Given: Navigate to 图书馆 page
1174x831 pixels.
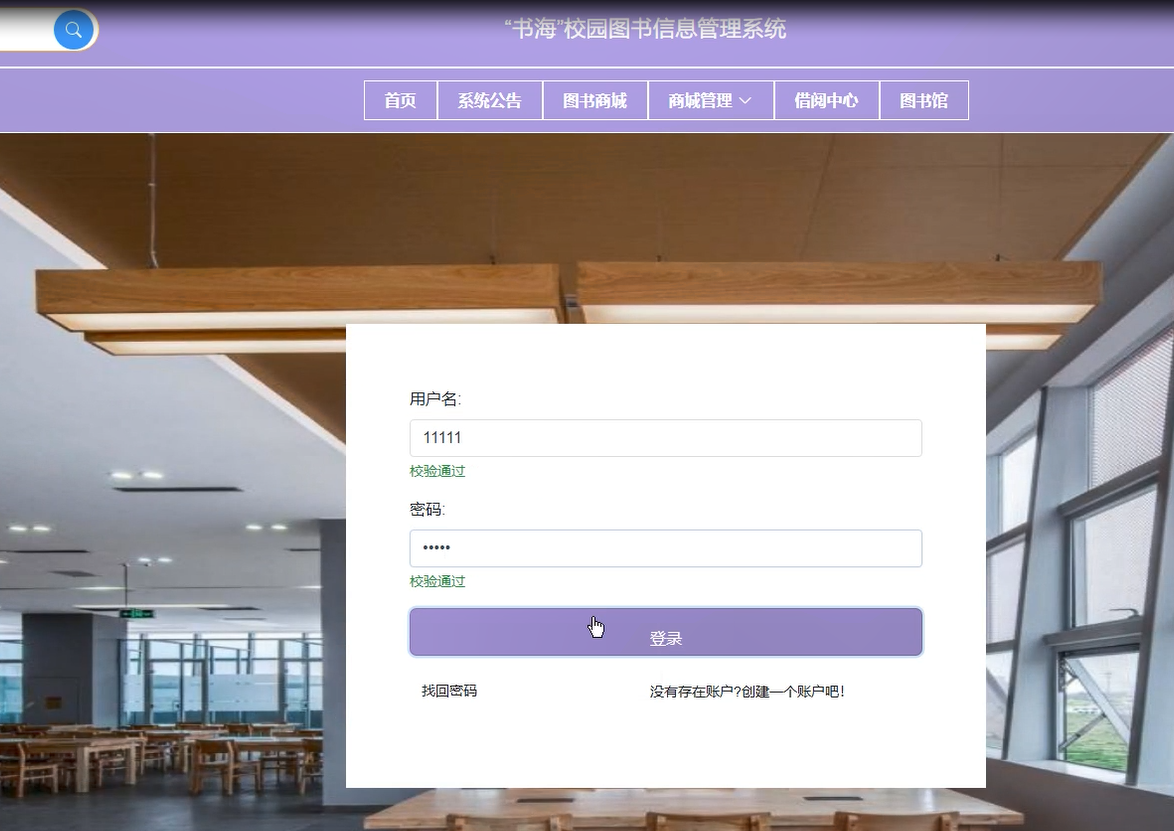Looking at the screenshot, I should click(924, 100).
